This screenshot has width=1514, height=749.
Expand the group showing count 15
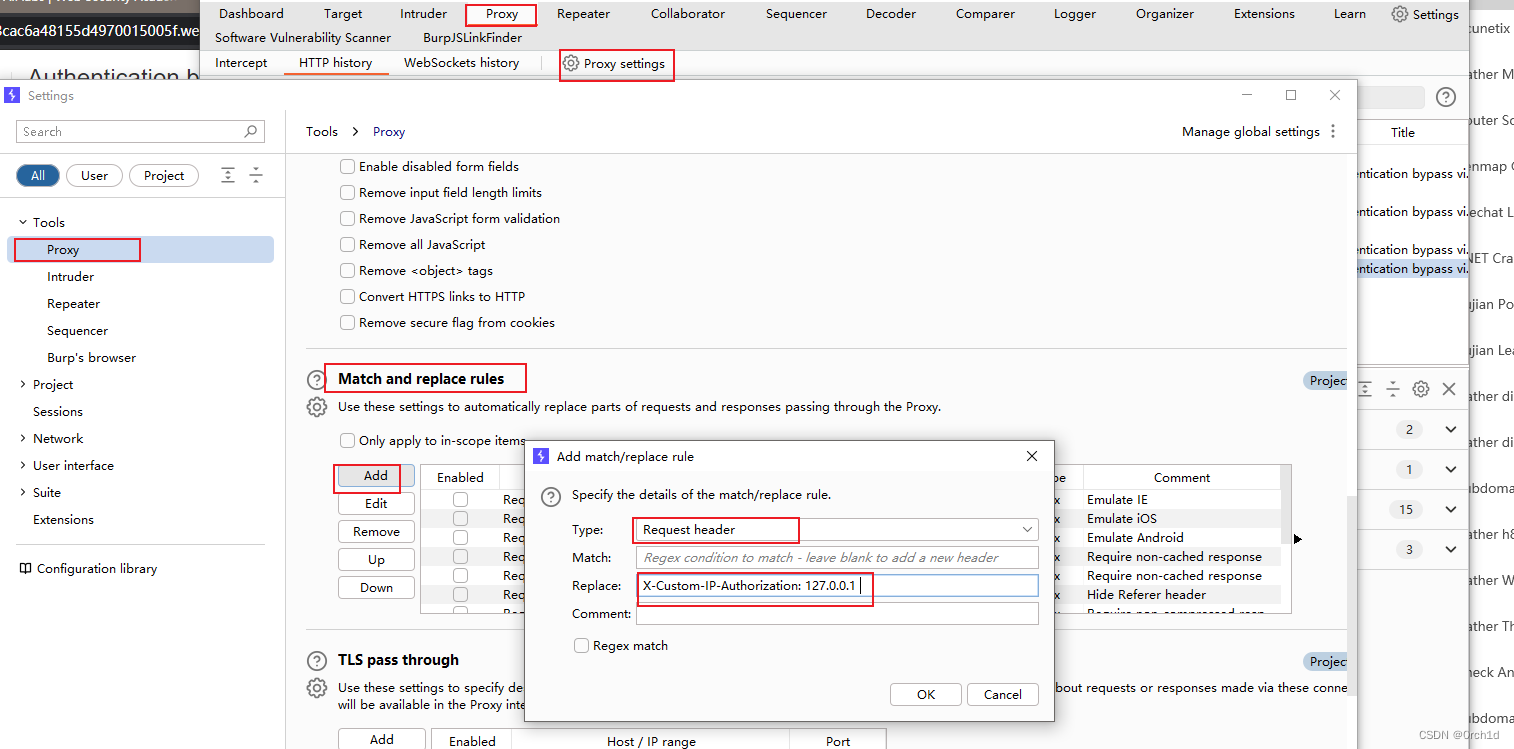click(1450, 510)
